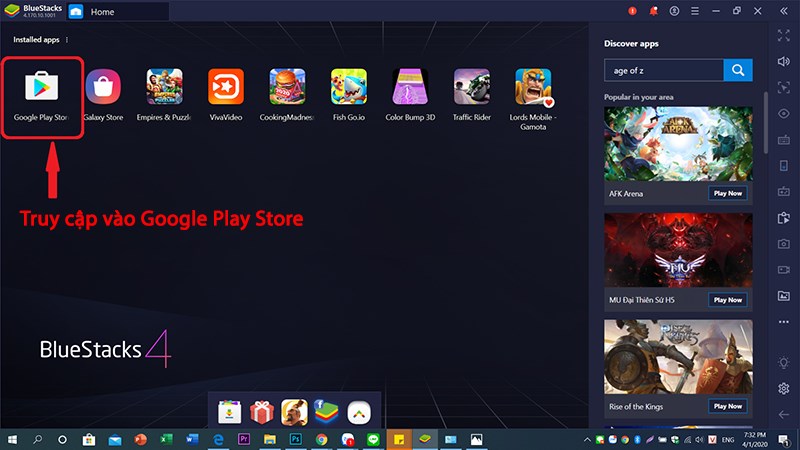Open the red gift box in dock
This screenshot has height=450, width=800.
262,412
